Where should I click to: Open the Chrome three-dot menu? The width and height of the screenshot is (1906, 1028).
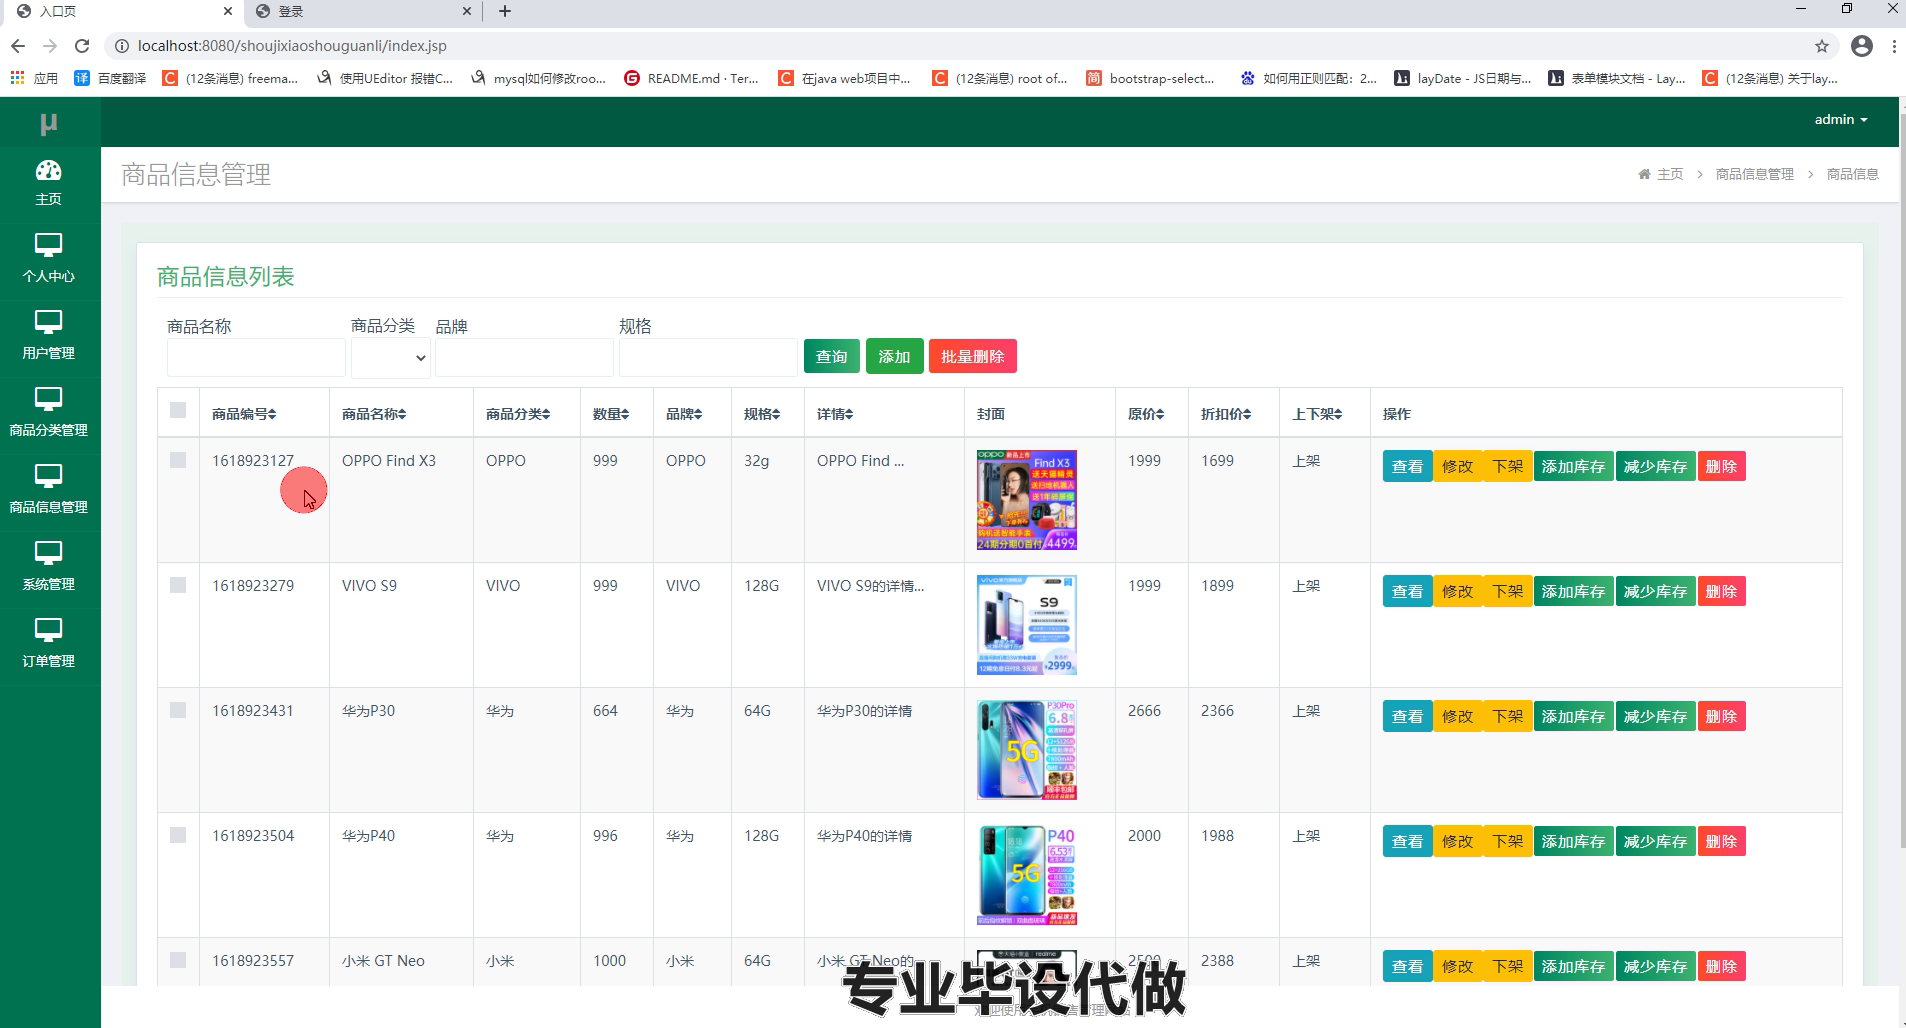point(1894,46)
